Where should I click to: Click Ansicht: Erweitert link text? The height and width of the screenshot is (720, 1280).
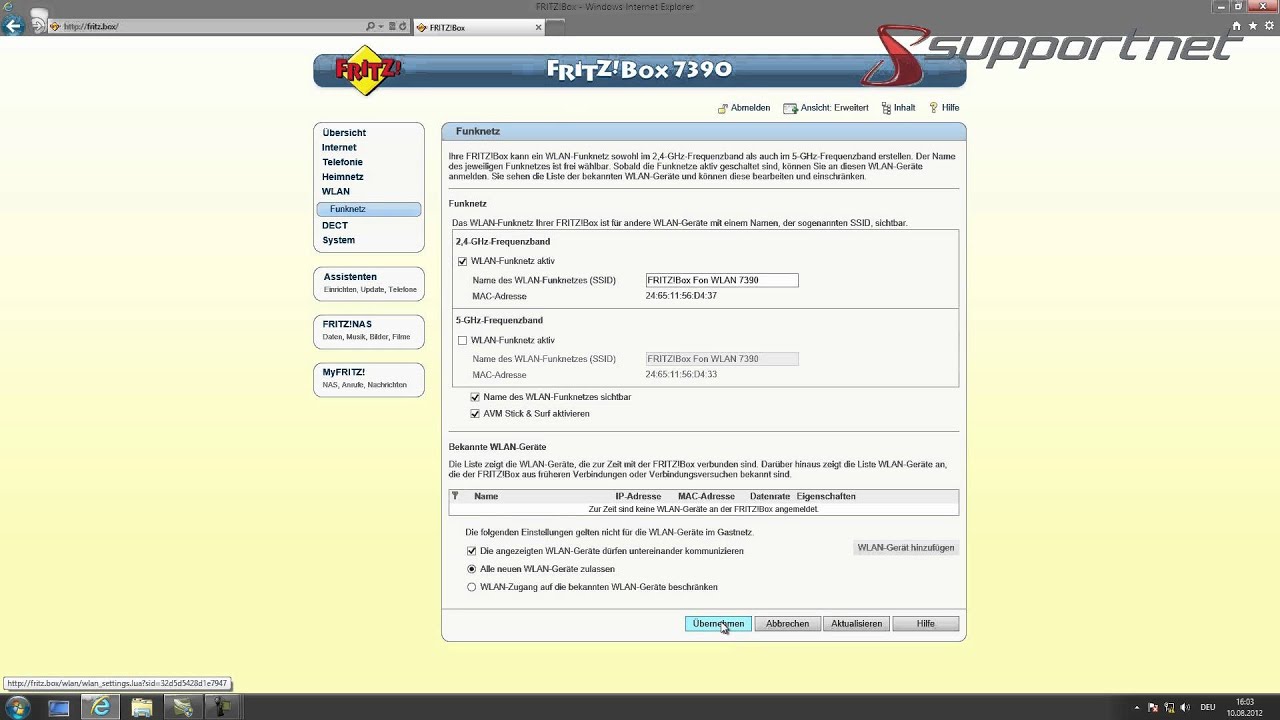(834, 108)
